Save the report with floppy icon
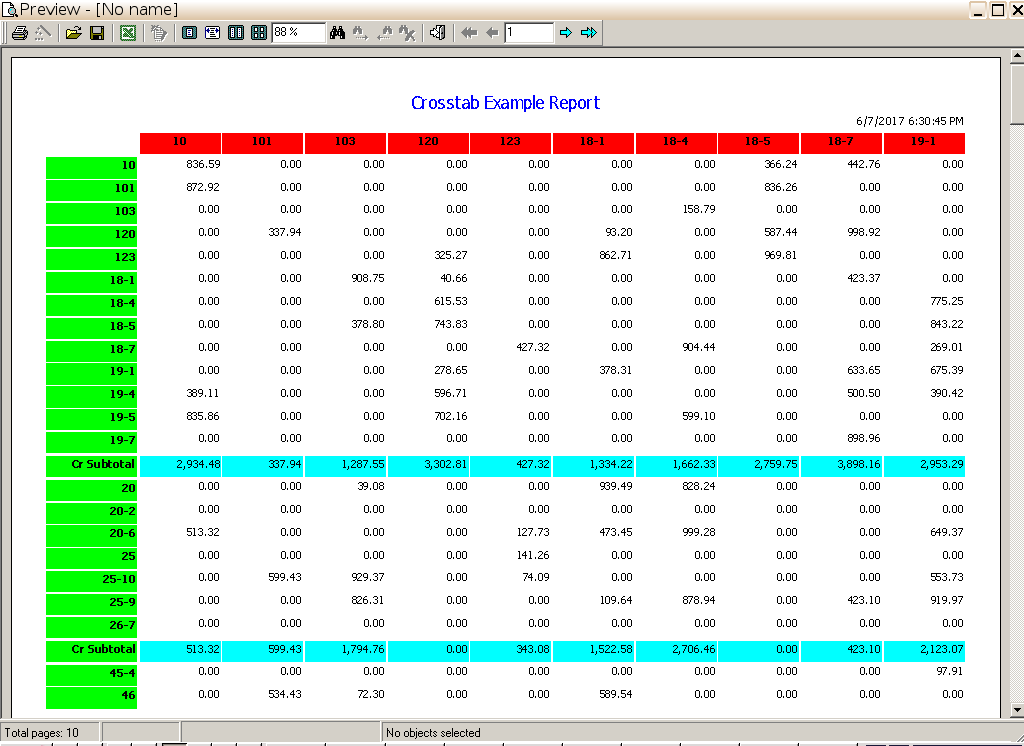The height and width of the screenshot is (746, 1024). coord(97,33)
